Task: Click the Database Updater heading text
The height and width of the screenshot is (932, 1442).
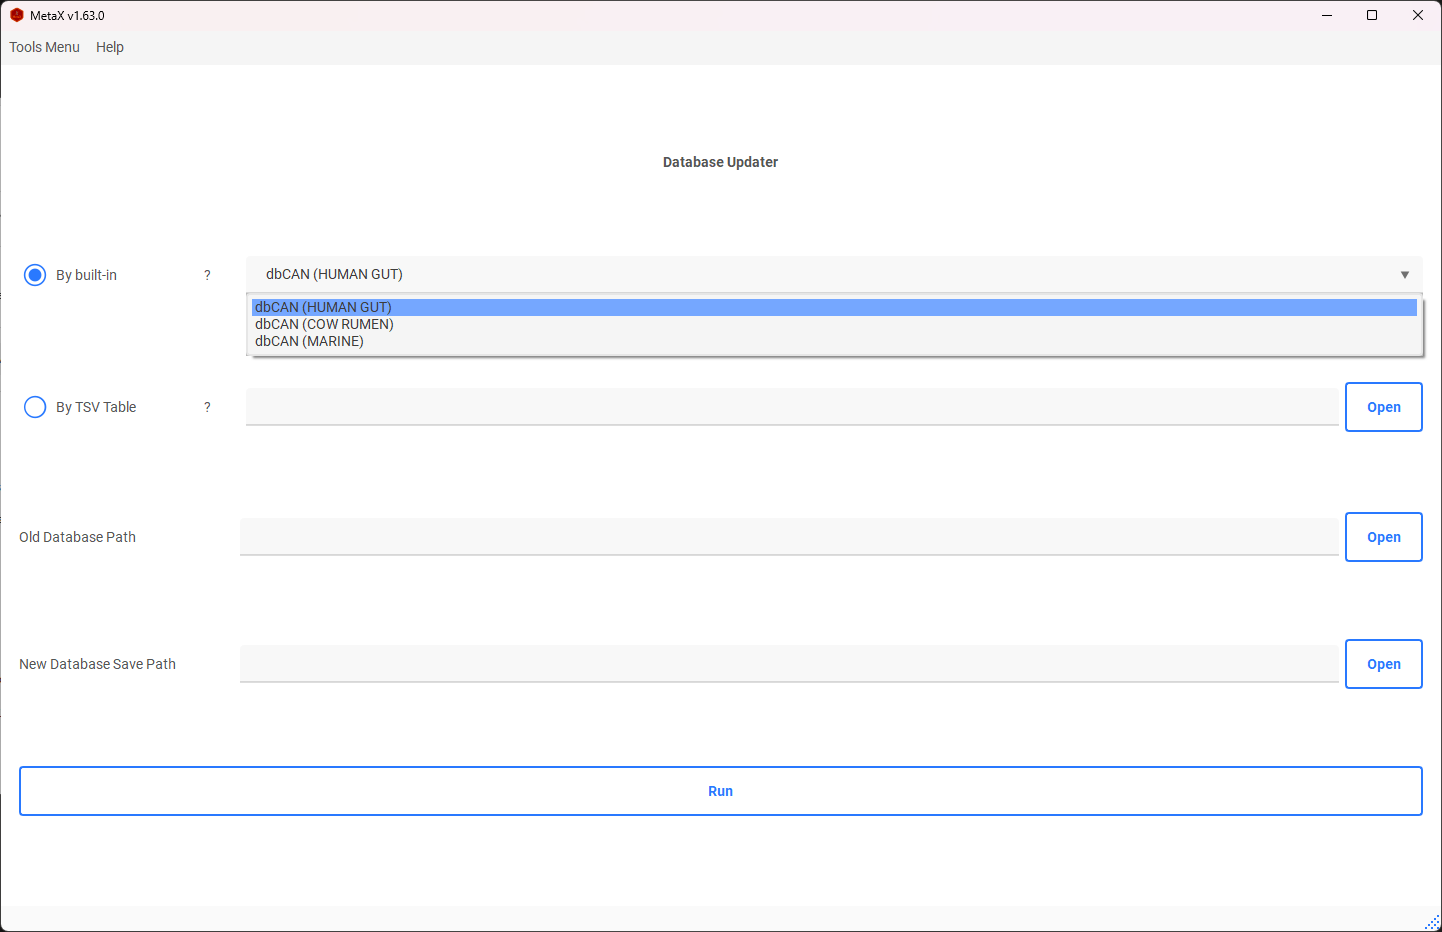Action: (x=720, y=162)
